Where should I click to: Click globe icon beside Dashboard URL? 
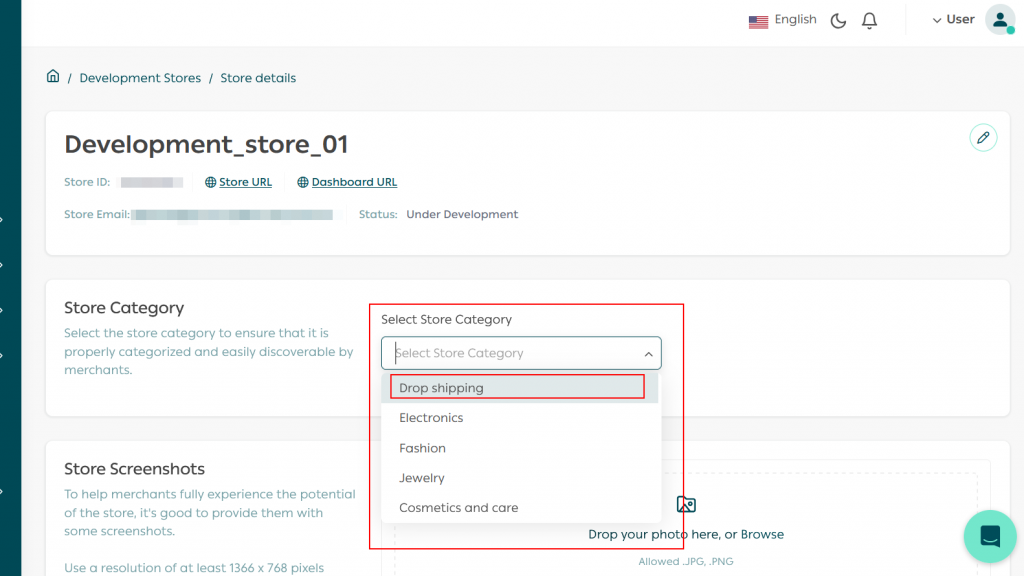click(302, 182)
